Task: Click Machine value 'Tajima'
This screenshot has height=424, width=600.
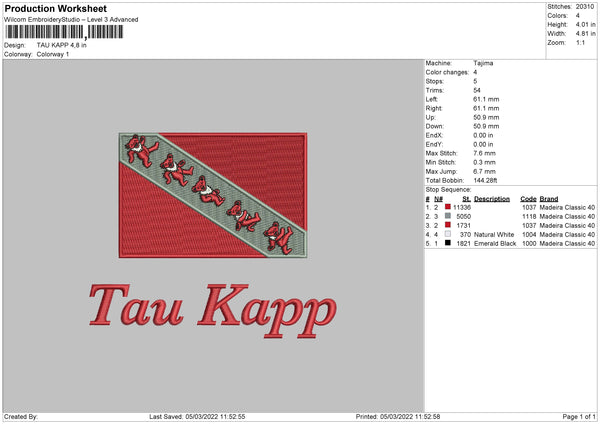Action: pyautogui.click(x=483, y=63)
